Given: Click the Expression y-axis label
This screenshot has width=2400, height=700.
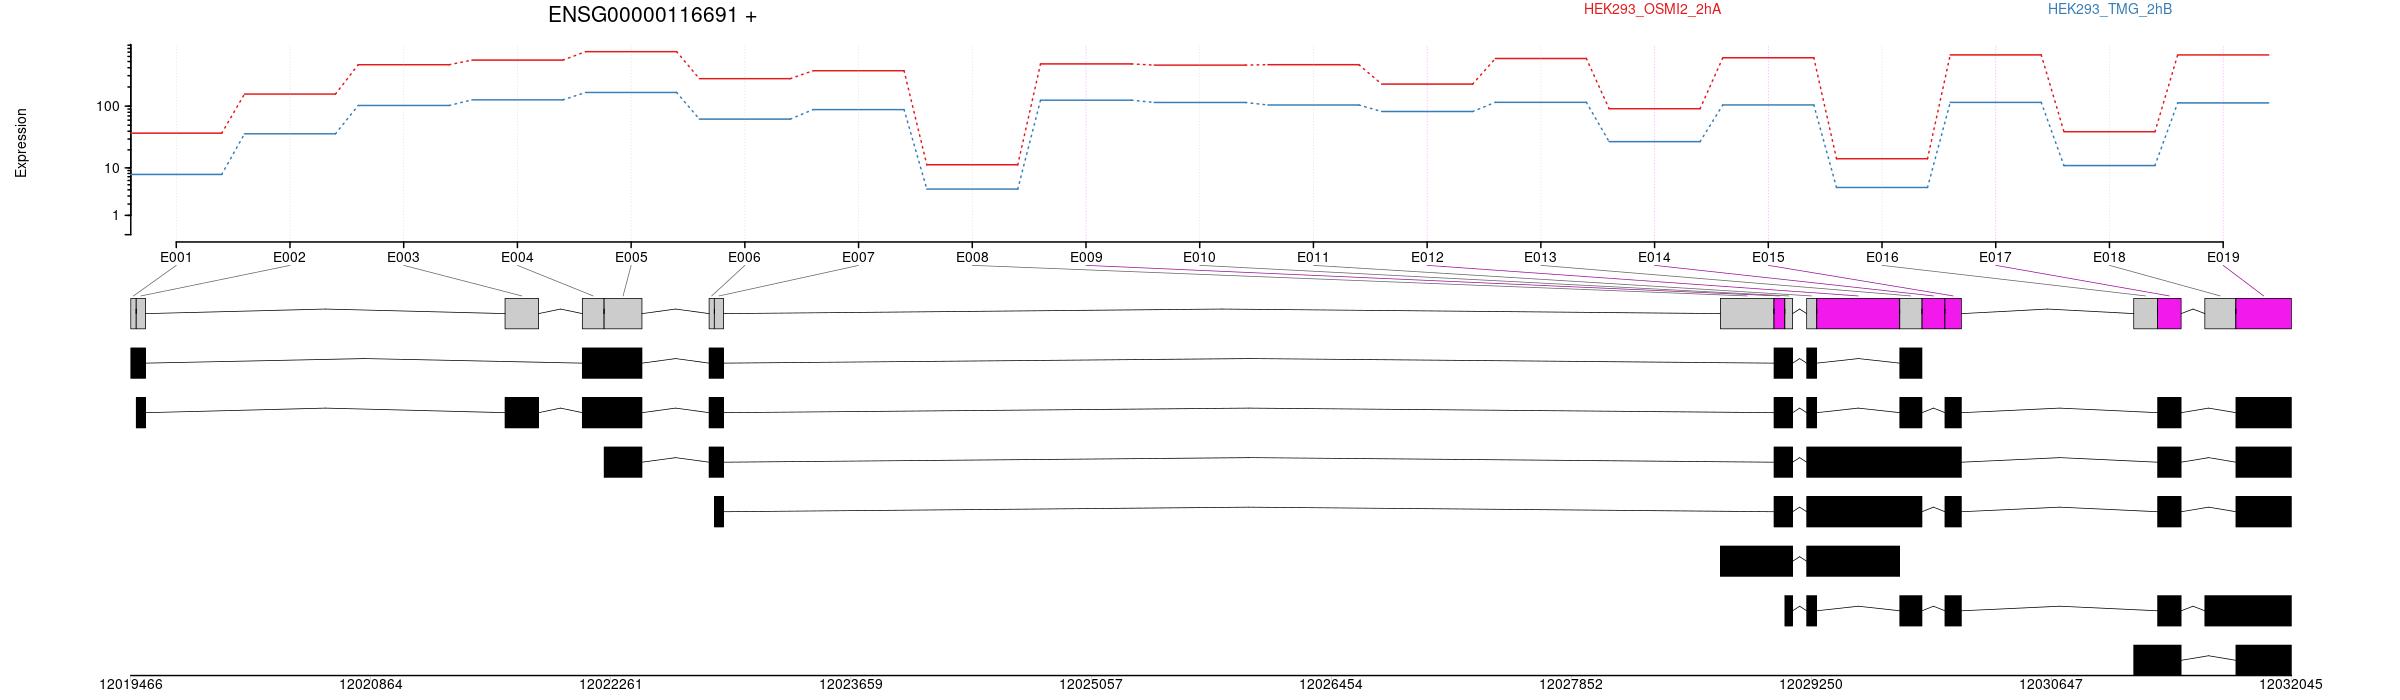Looking at the screenshot, I should click(21, 143).
